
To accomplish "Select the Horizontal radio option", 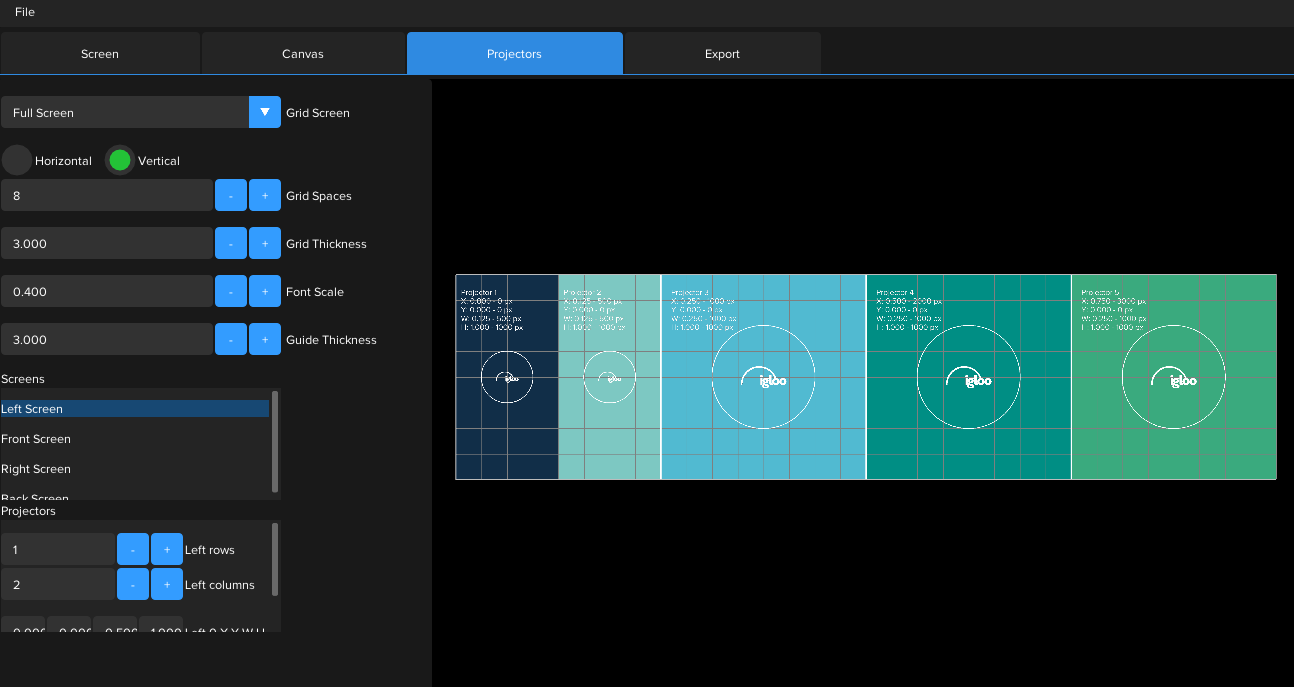I will coord(17,160).
